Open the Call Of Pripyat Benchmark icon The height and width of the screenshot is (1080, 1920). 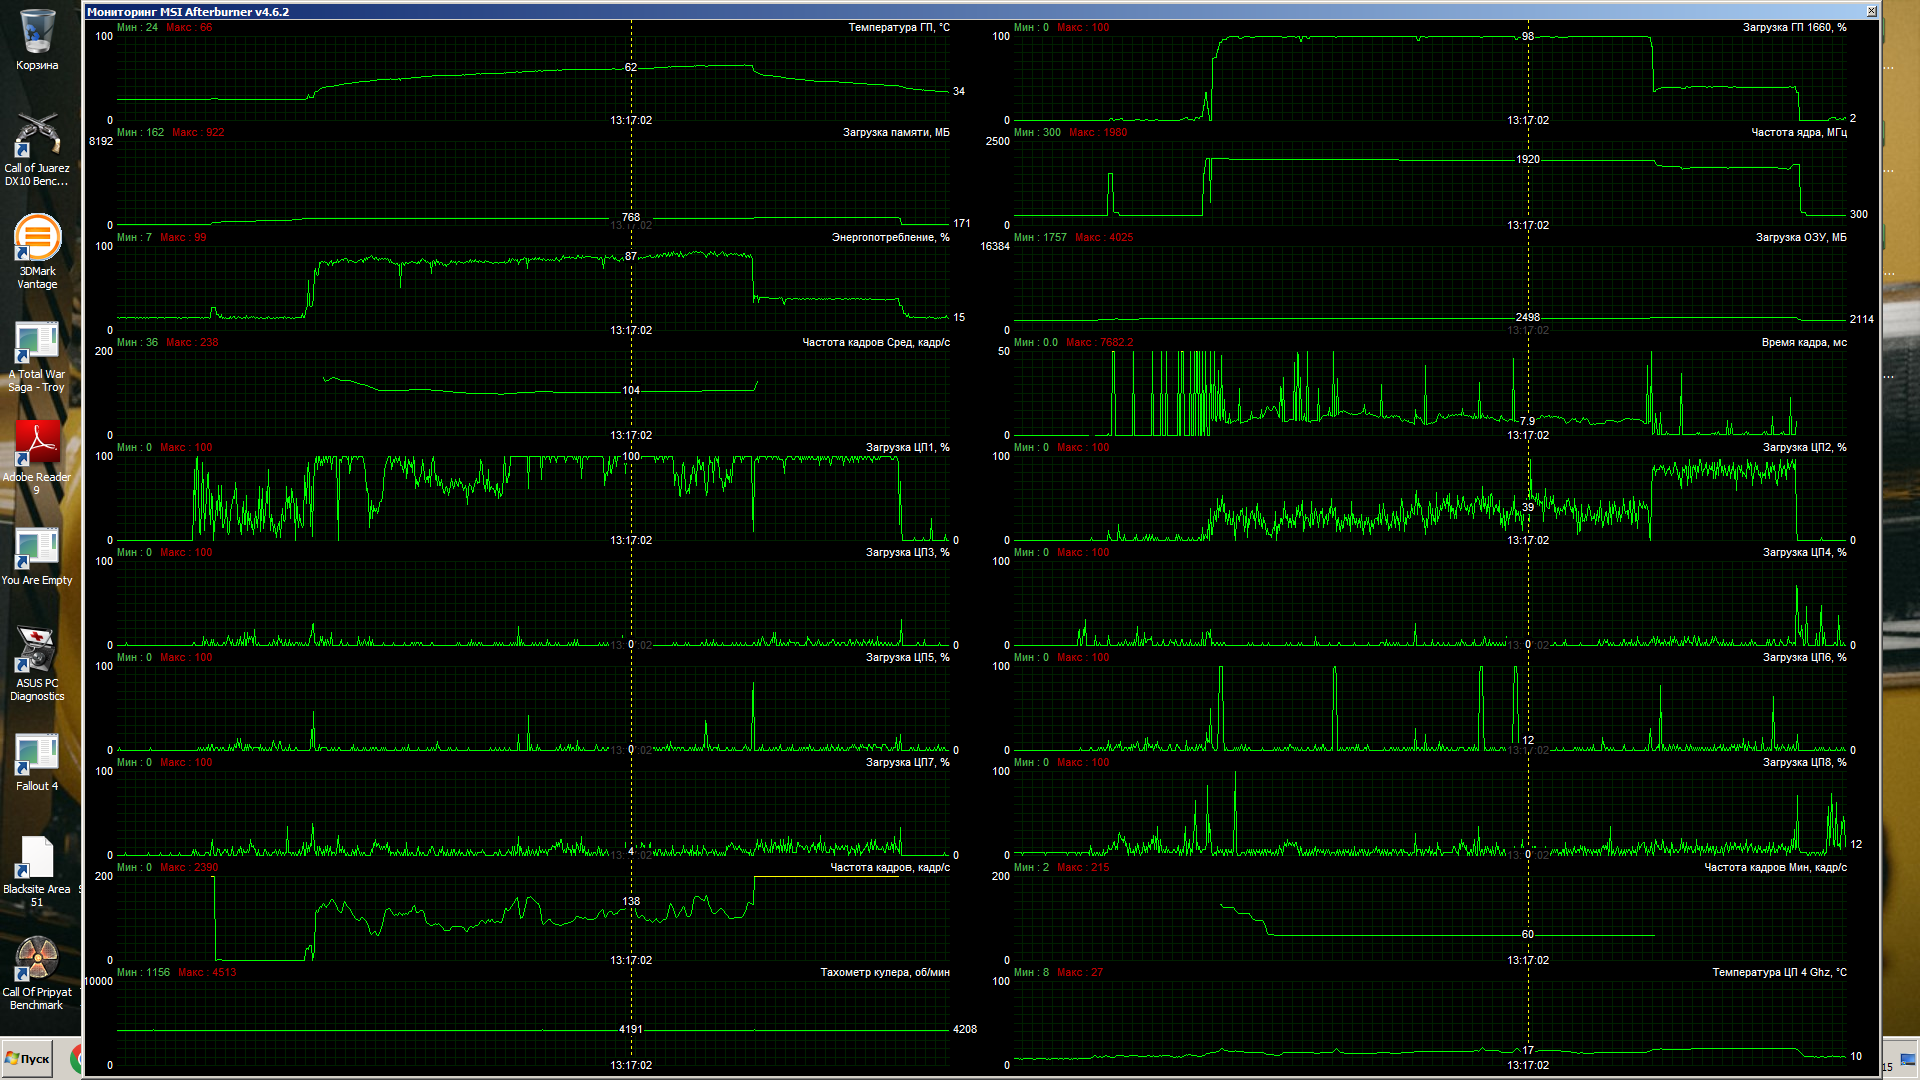(37, 960)
